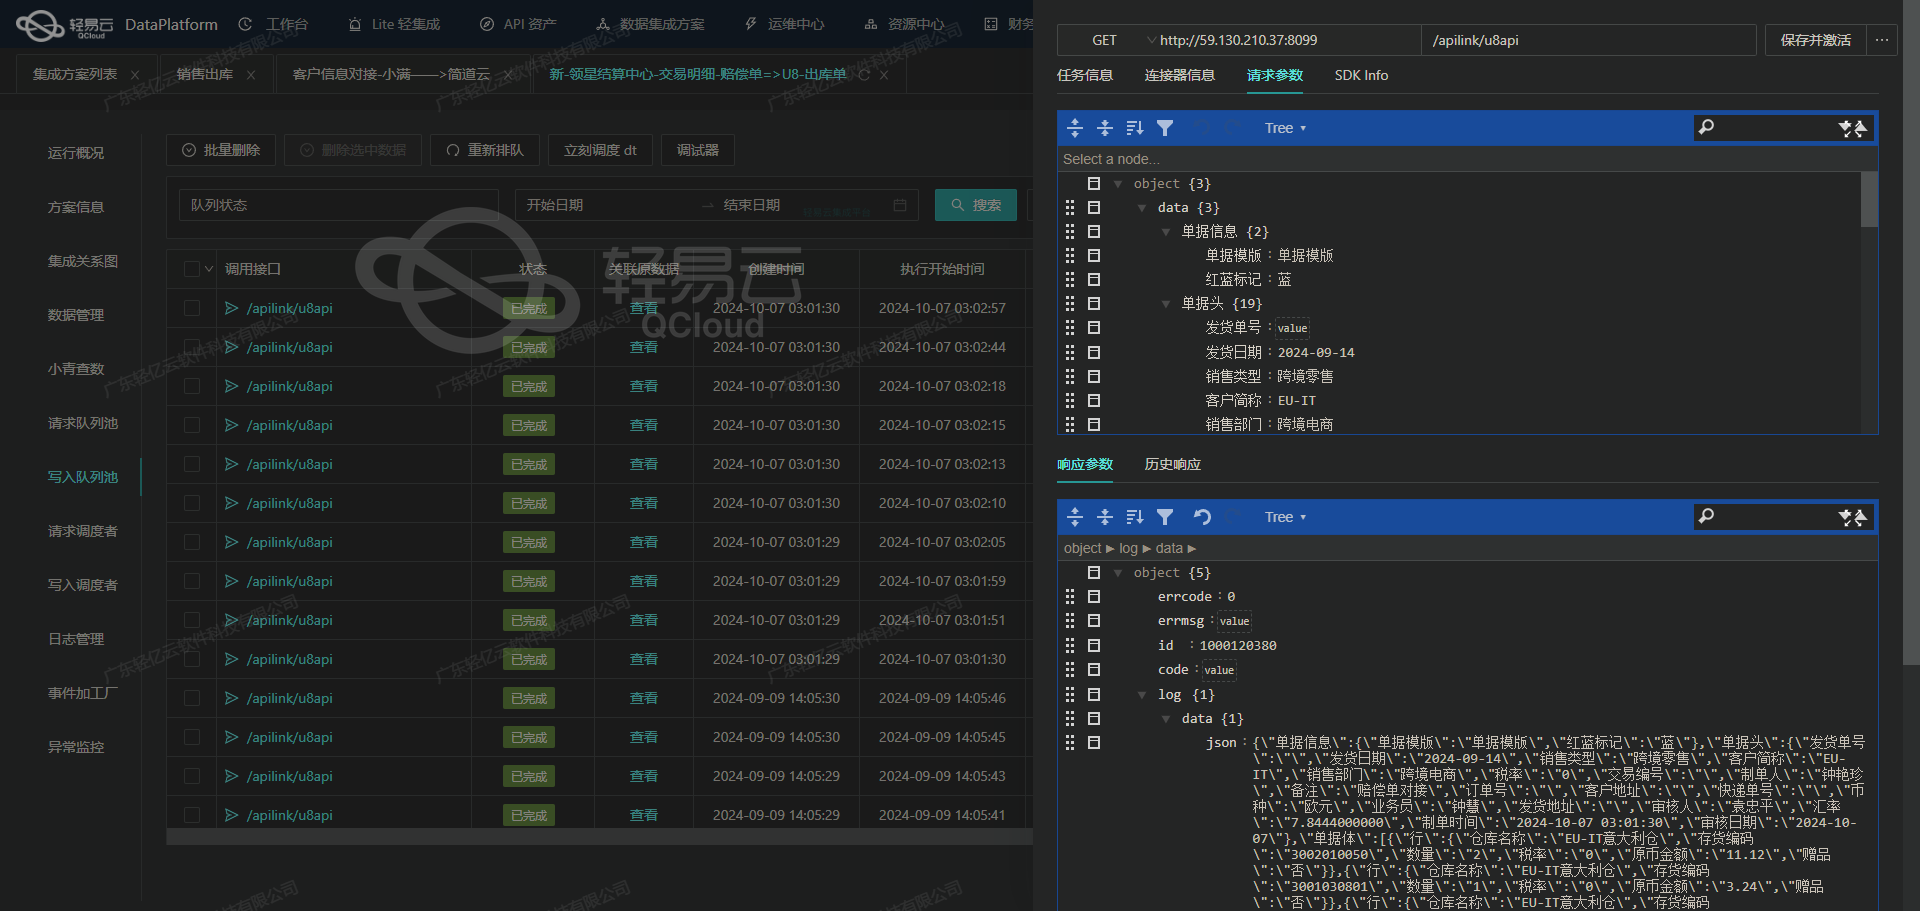This screenshot has height=911, width=1920.
Task: Check the row executed at 14:05:46
Action: tap(192, 698)
